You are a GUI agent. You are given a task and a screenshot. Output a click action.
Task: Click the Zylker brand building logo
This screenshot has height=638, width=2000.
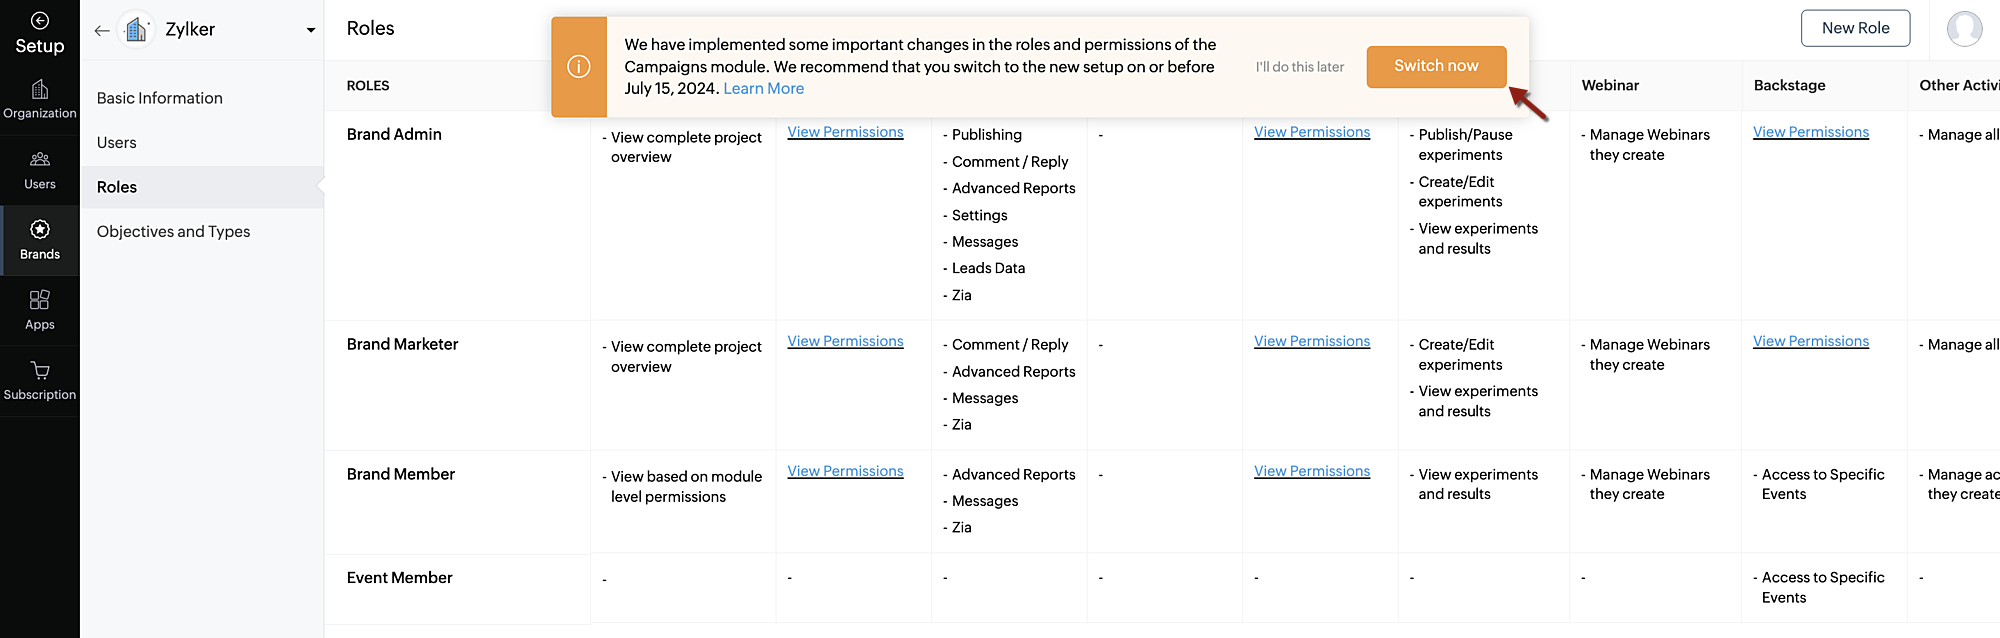point(136,30)
